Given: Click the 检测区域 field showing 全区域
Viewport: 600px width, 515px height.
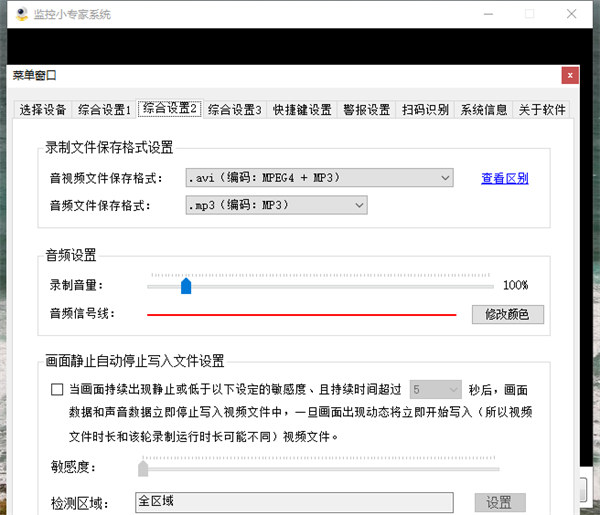Looking at the screenshot, I should click(294, 502).
